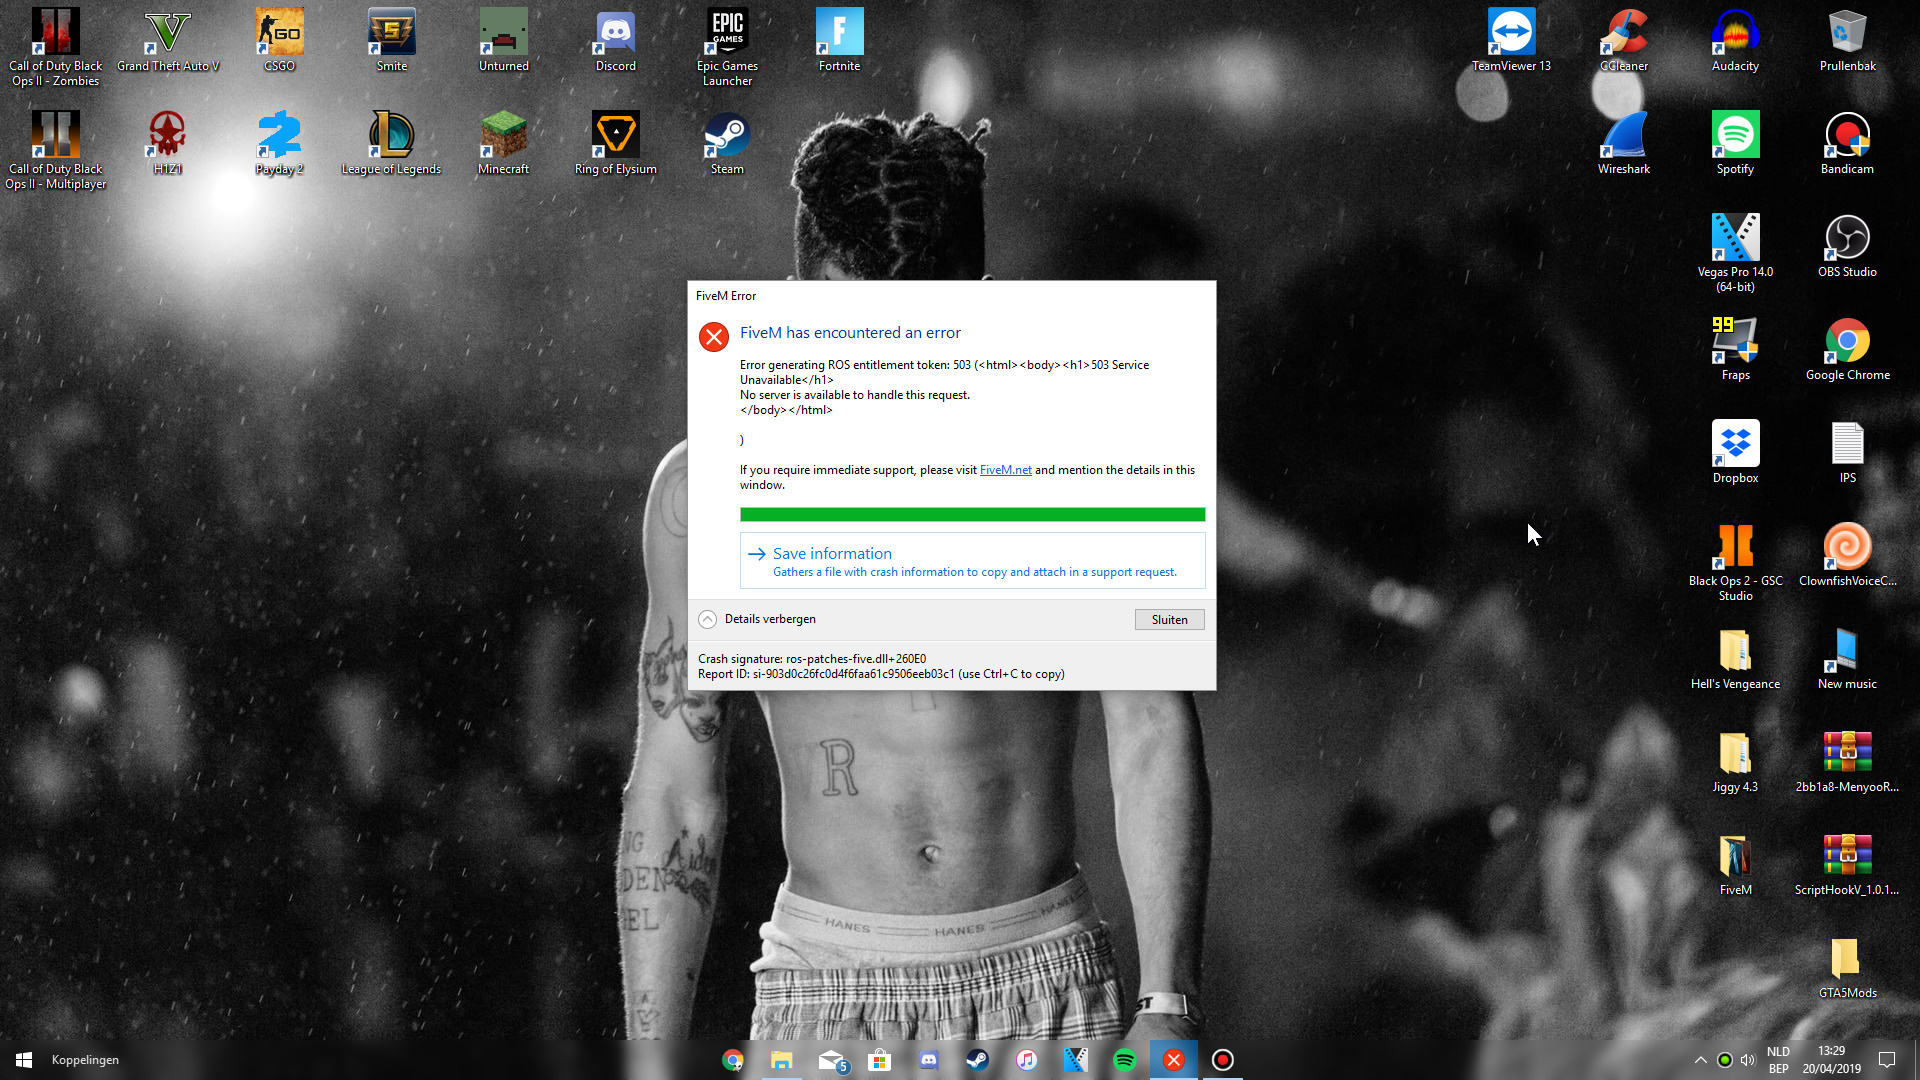Viewport: 1920px width, 1080px height.
Task: Select the Epic Games Launcher icon
Action: pos(728,48)
